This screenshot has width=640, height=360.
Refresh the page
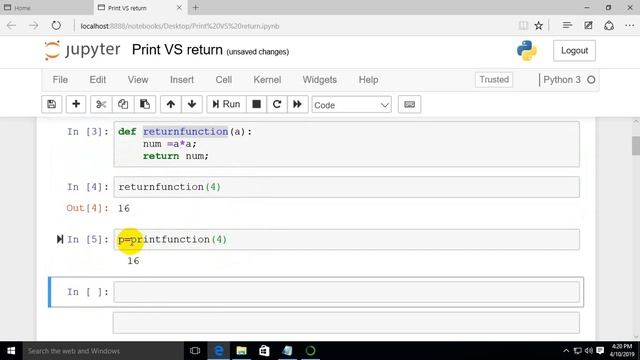(56, 26)
